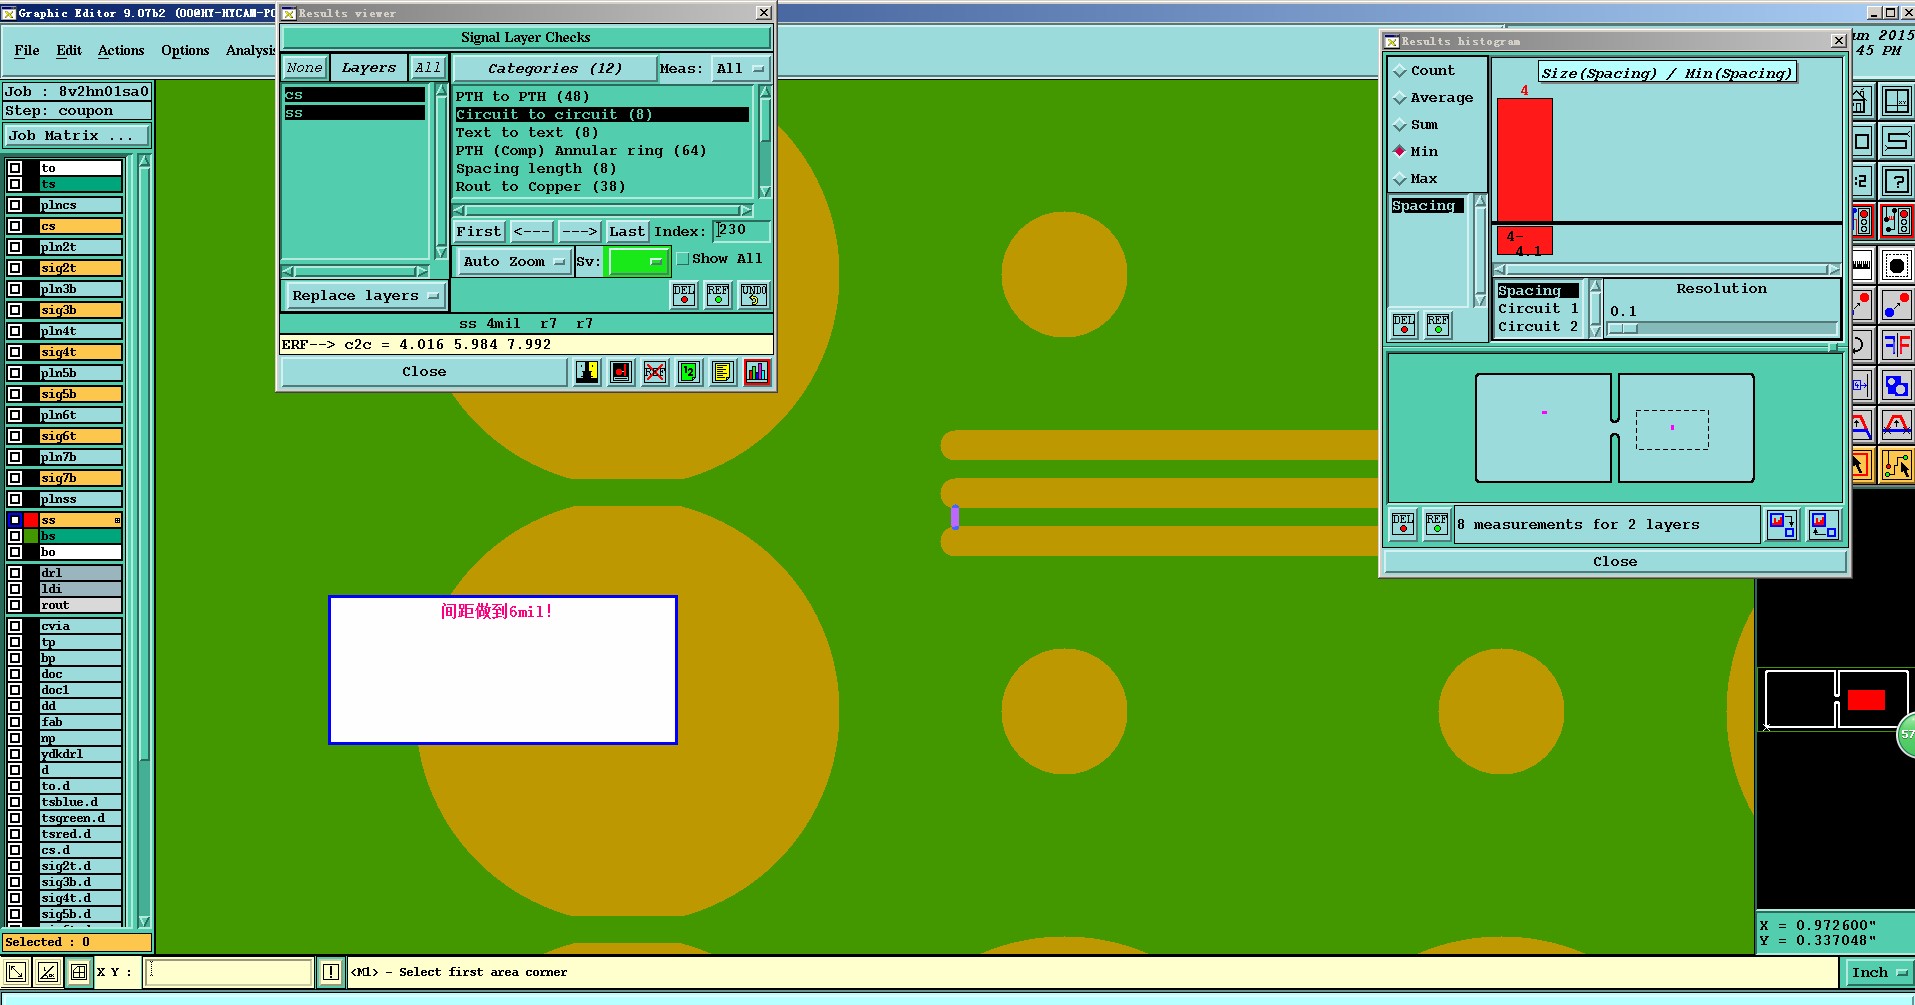Click the net-select cursor tool icon
Screen dimensions: 1915x1005
click(x=1896, y=465)
